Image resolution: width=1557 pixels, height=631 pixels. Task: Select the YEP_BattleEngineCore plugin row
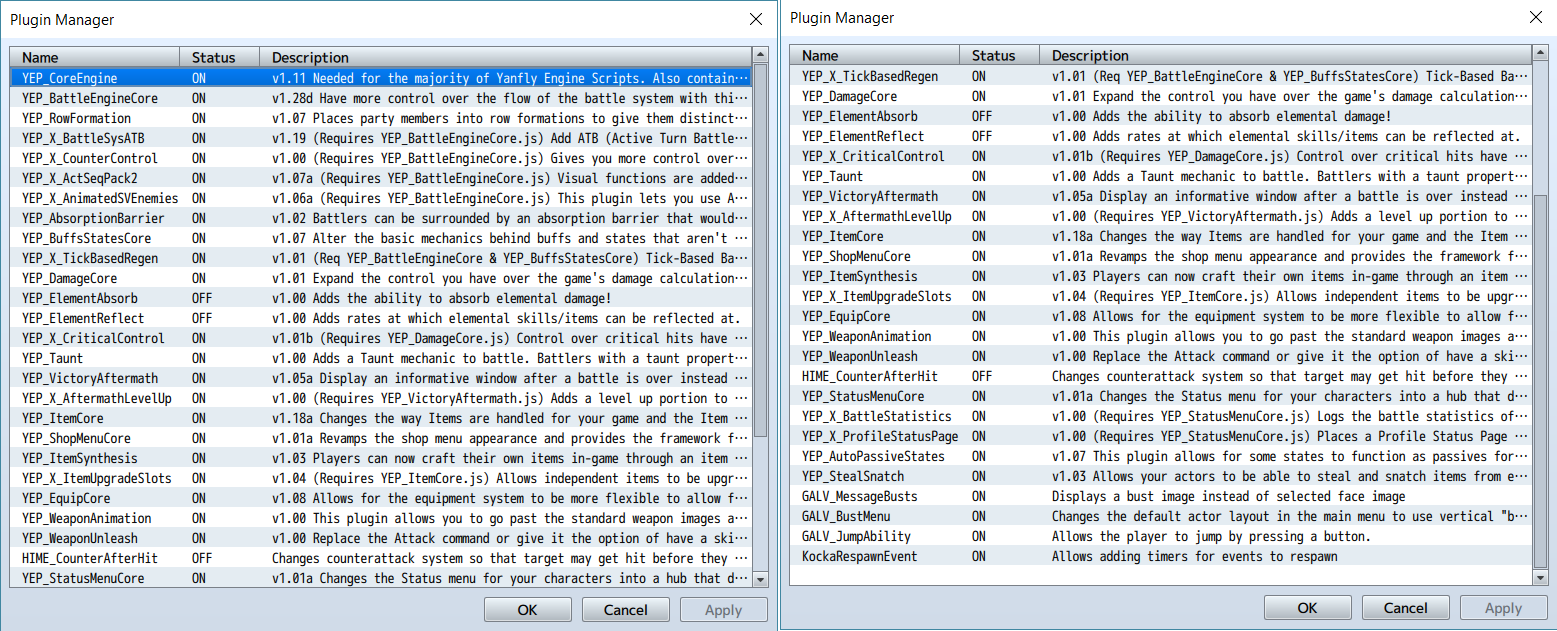click(381, 98)
